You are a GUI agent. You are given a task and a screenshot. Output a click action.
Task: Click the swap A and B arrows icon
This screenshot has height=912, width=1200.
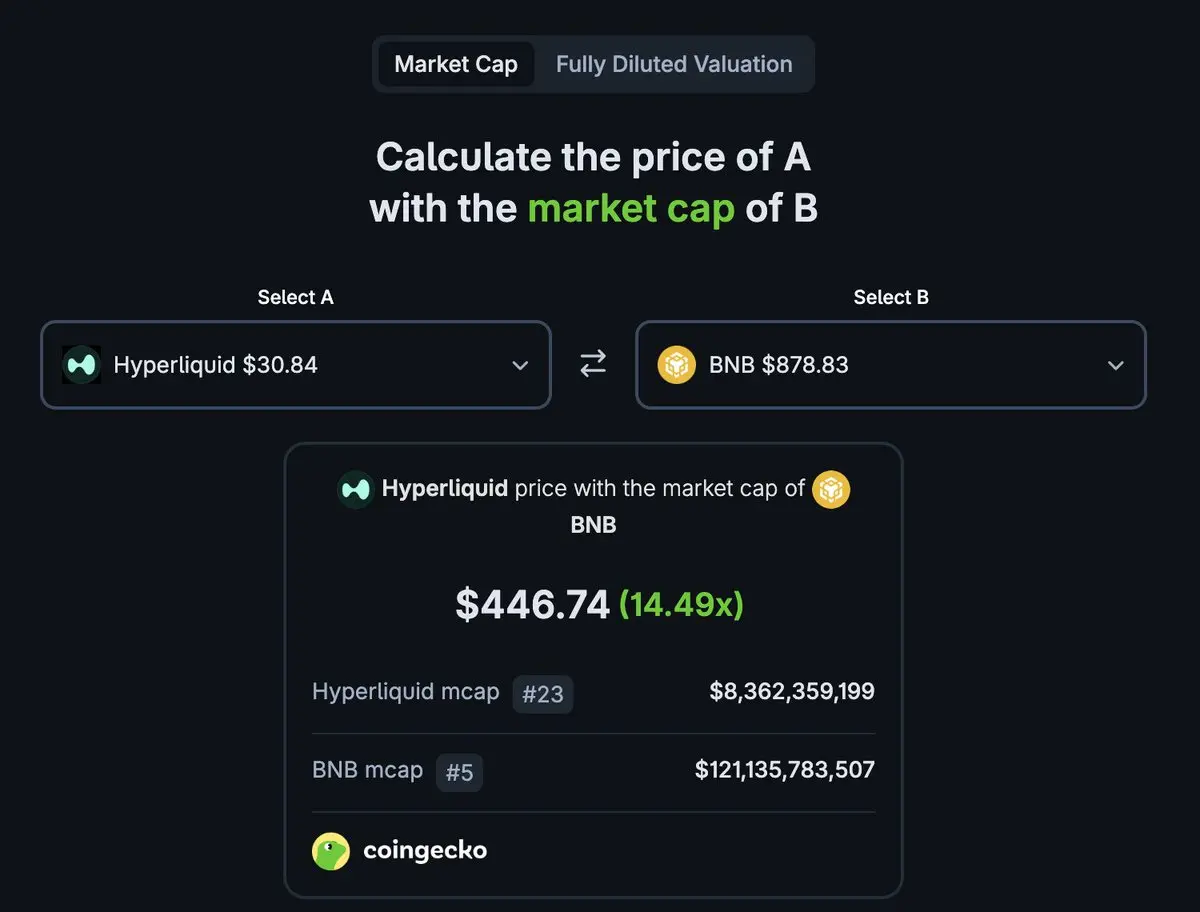tap(593, 365)
